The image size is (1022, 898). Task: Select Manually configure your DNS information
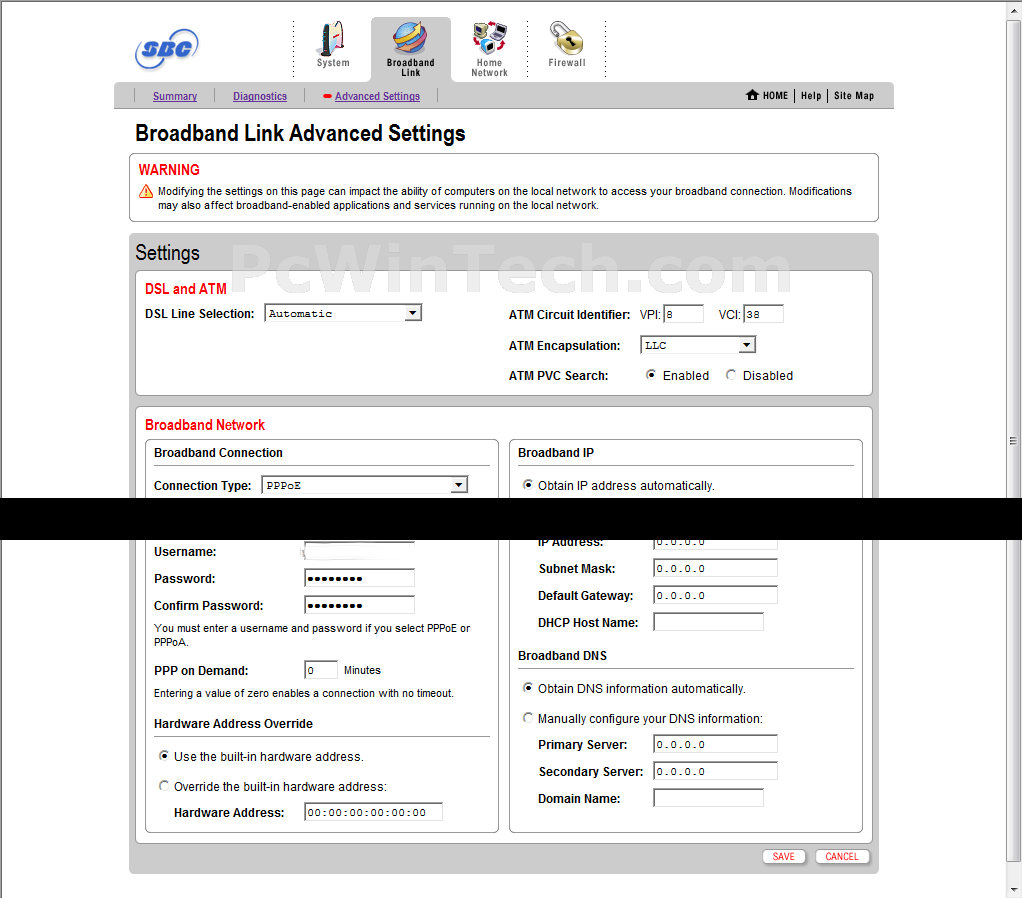click(x=528, y=718)
